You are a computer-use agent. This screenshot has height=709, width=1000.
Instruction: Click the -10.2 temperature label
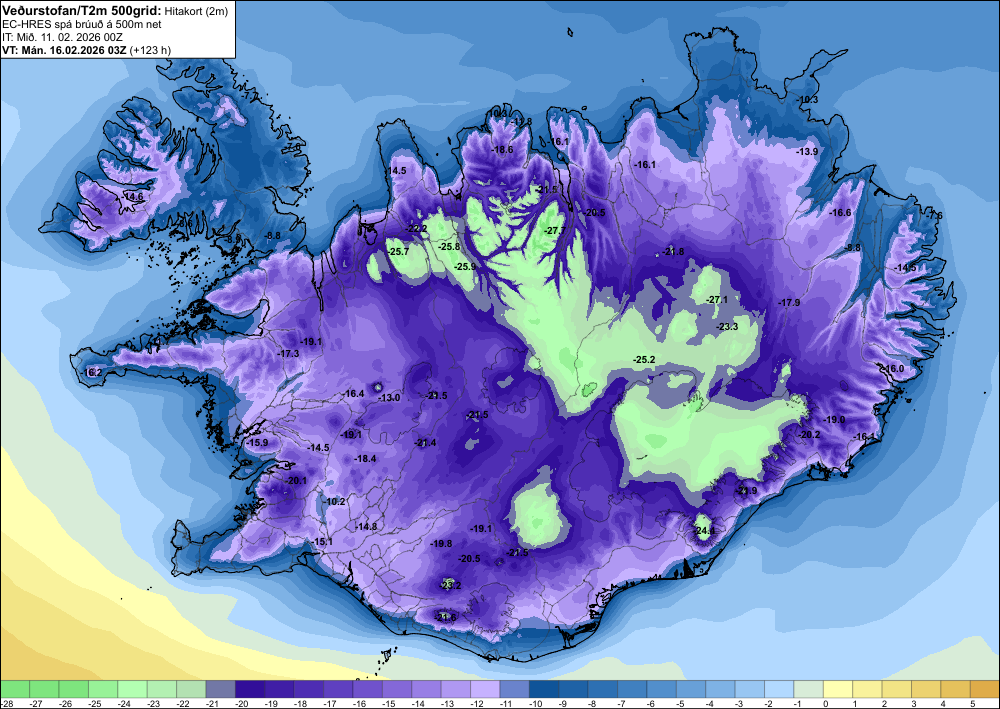point(334,502)
